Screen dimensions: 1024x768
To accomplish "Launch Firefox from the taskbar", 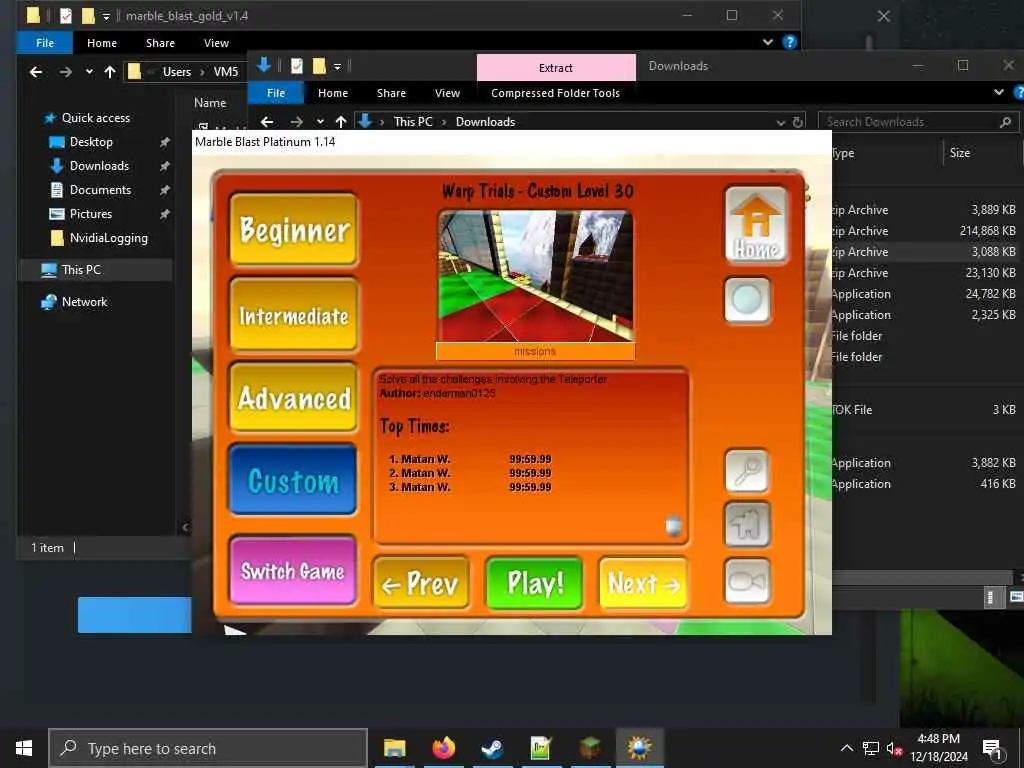I will click(443, 748).
